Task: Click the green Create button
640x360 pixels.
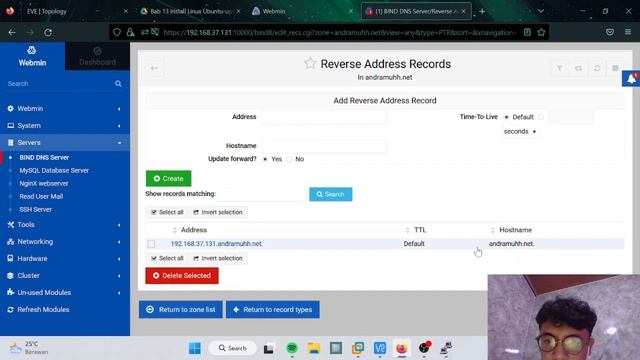Action: (x=168, y=179)
